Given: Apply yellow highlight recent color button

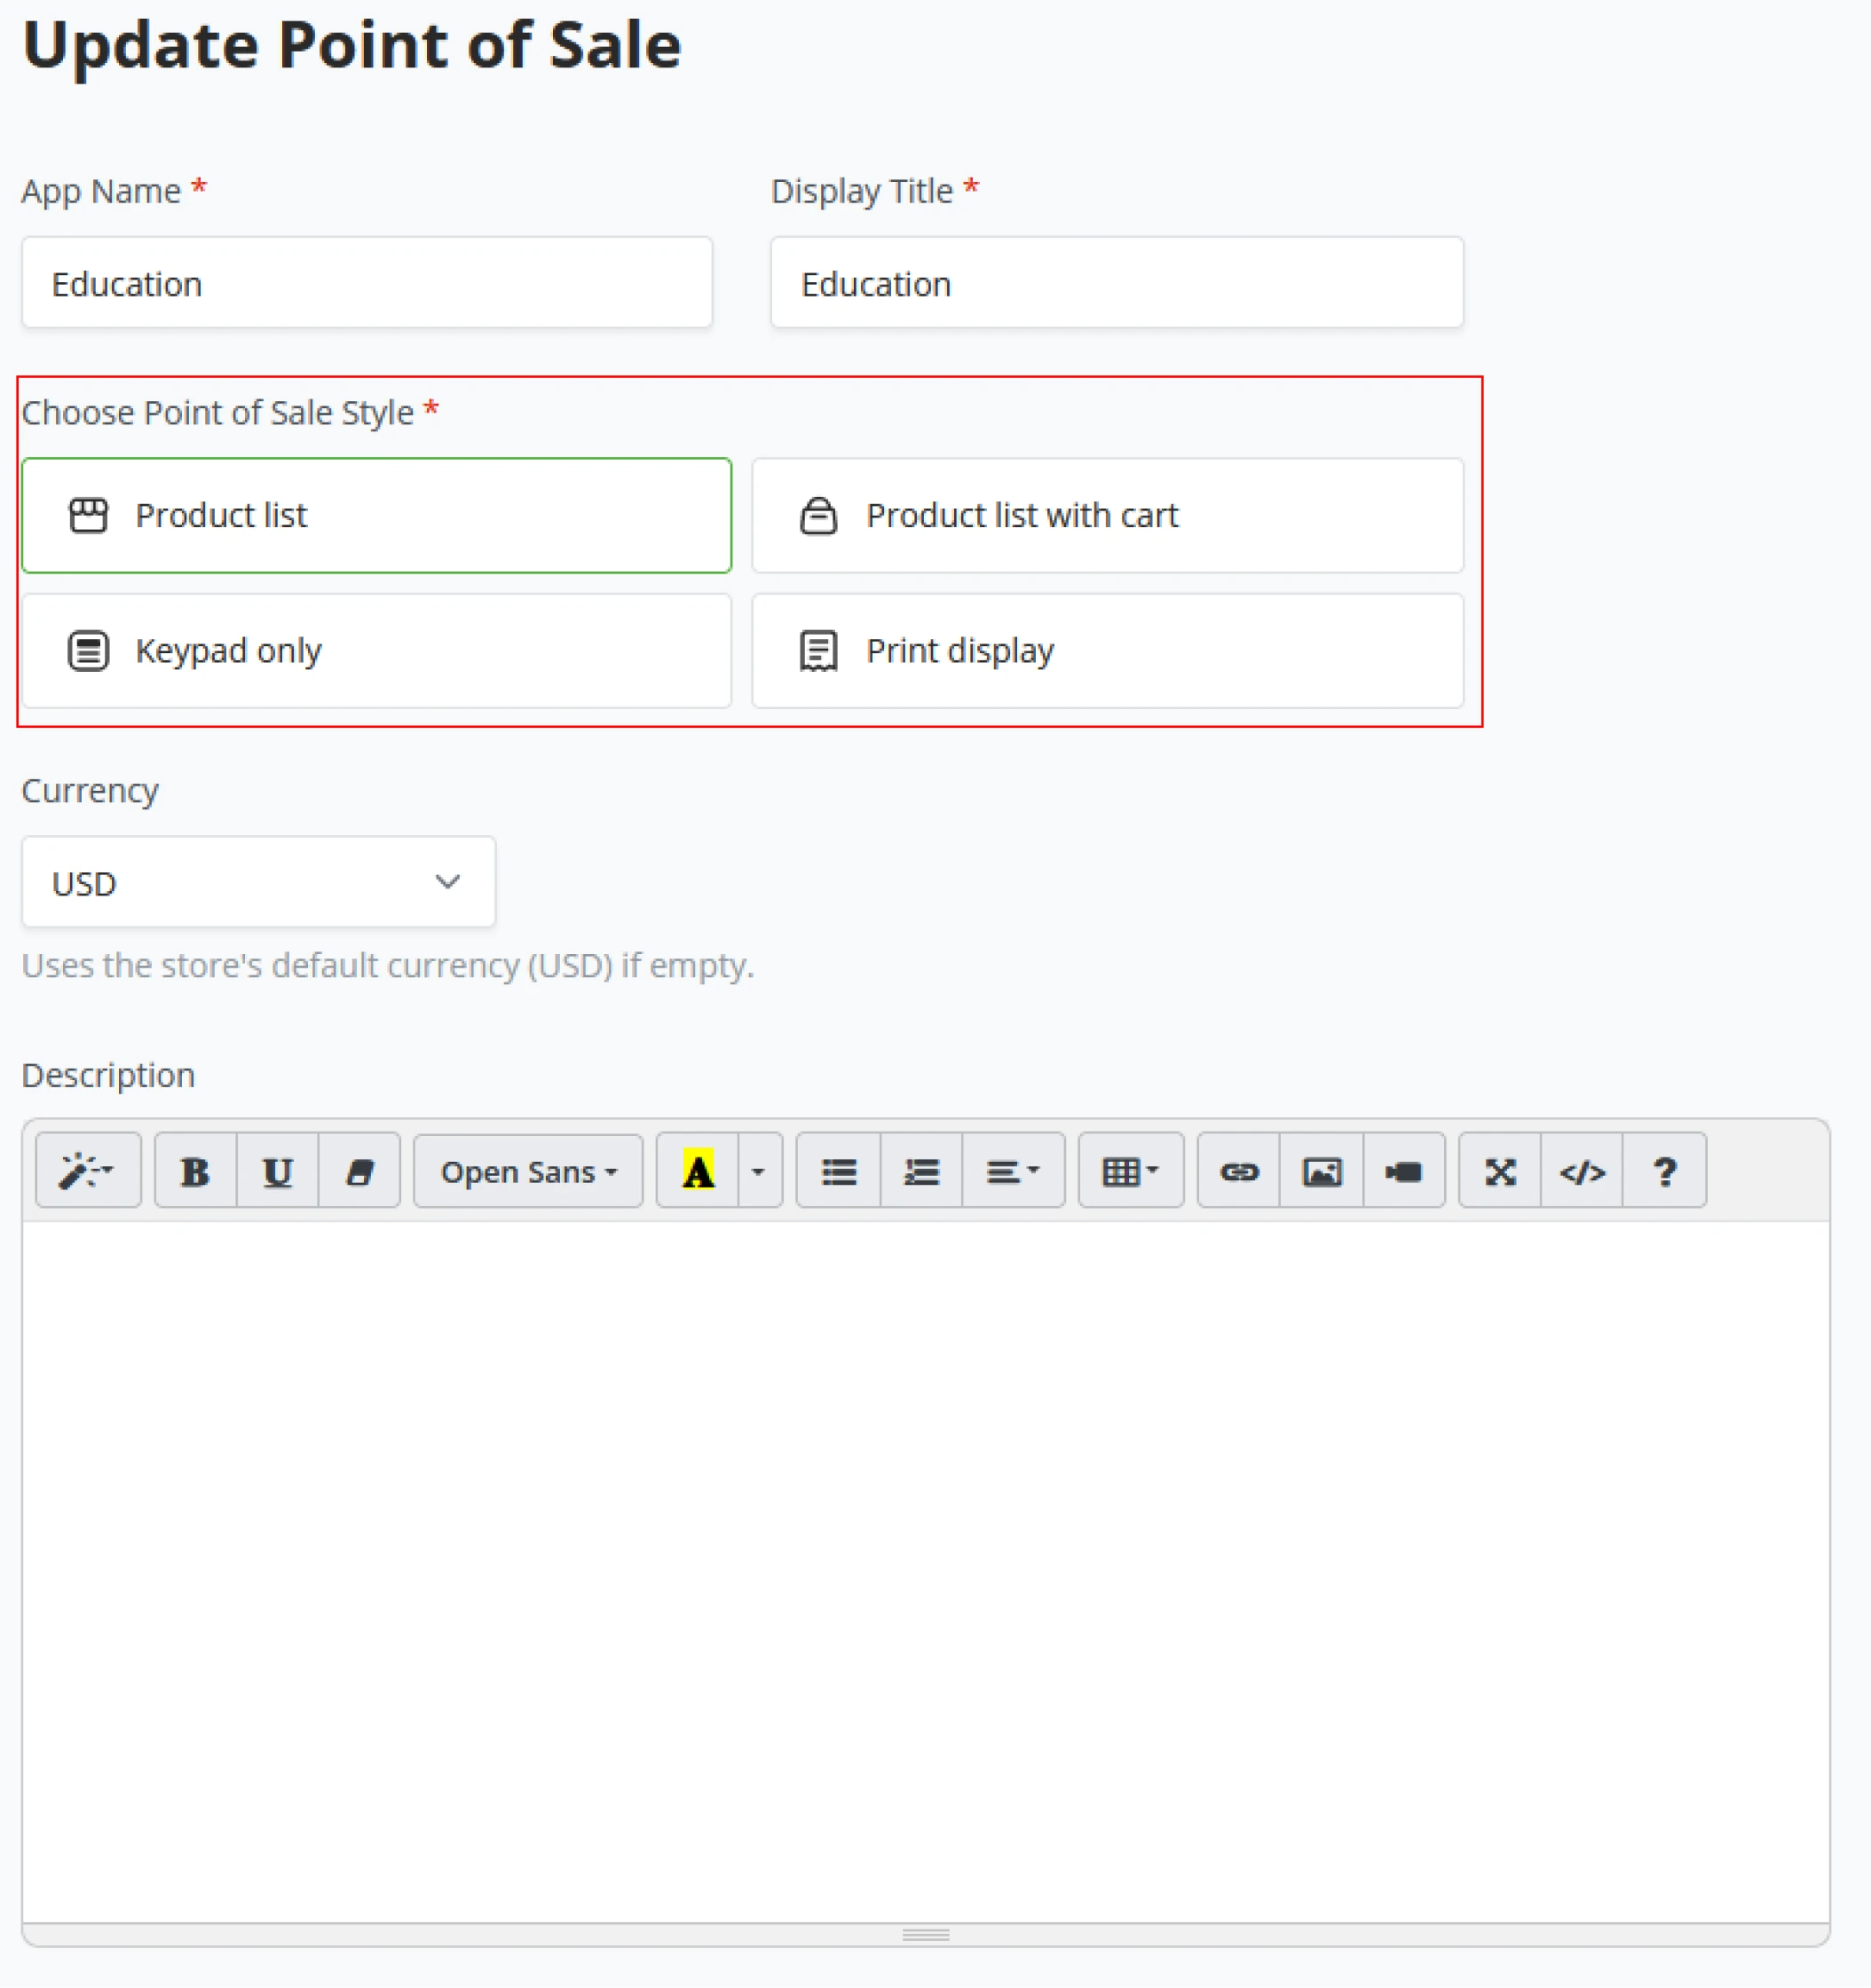Looking at the screenshot, I should 698,1171.
